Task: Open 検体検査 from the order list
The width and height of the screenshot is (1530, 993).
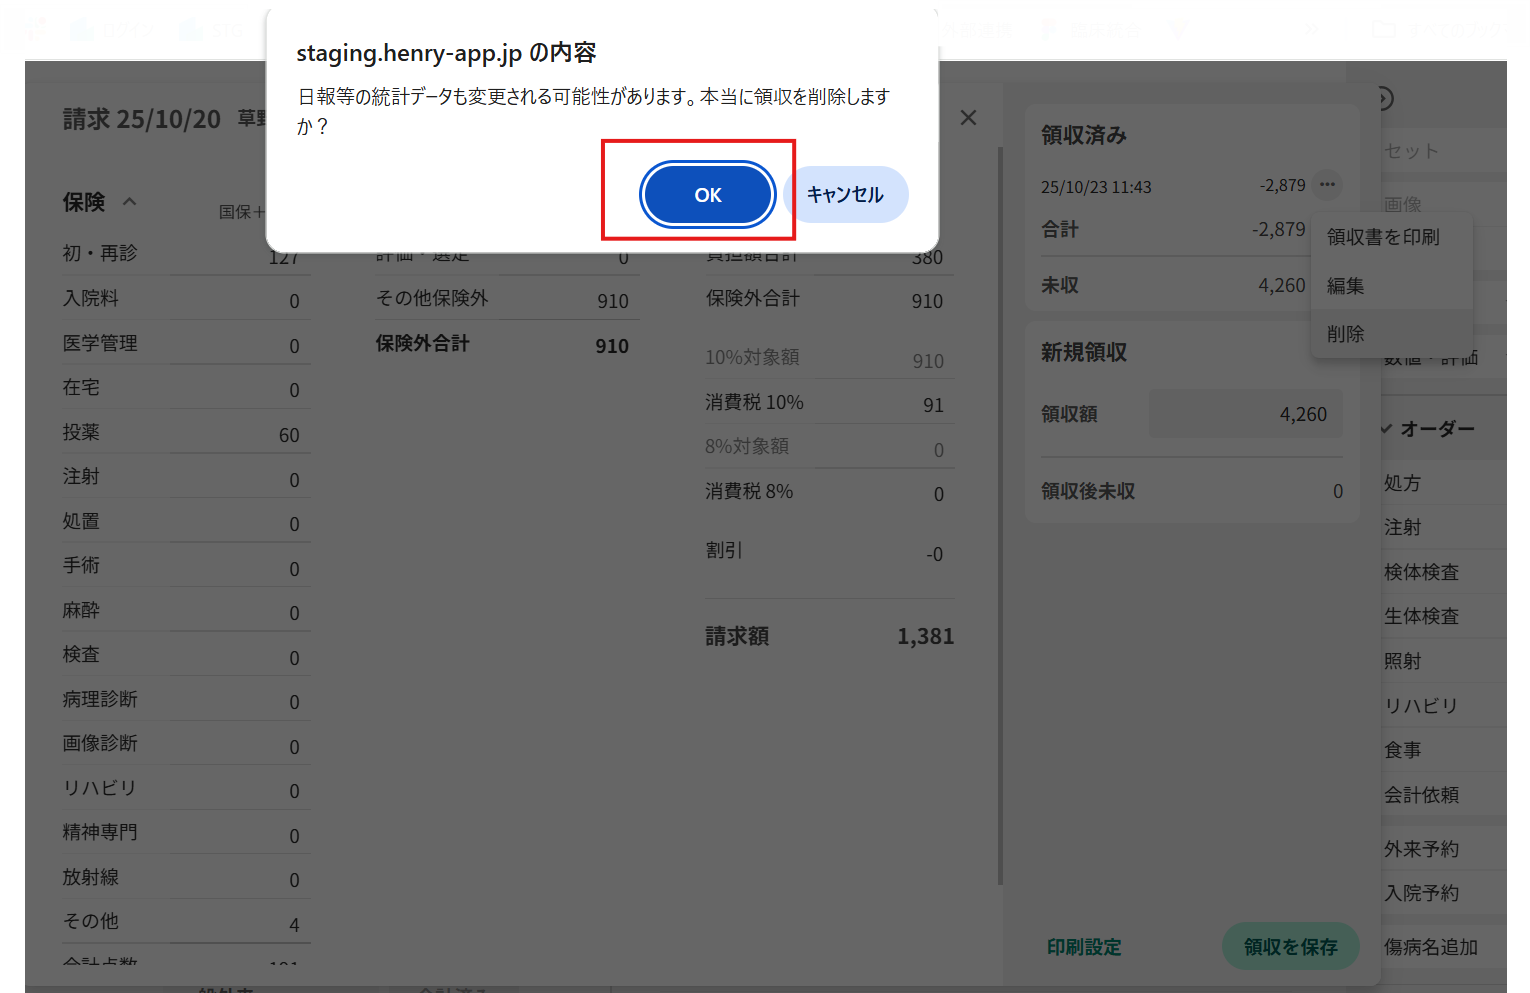Action: [1421, 572]
